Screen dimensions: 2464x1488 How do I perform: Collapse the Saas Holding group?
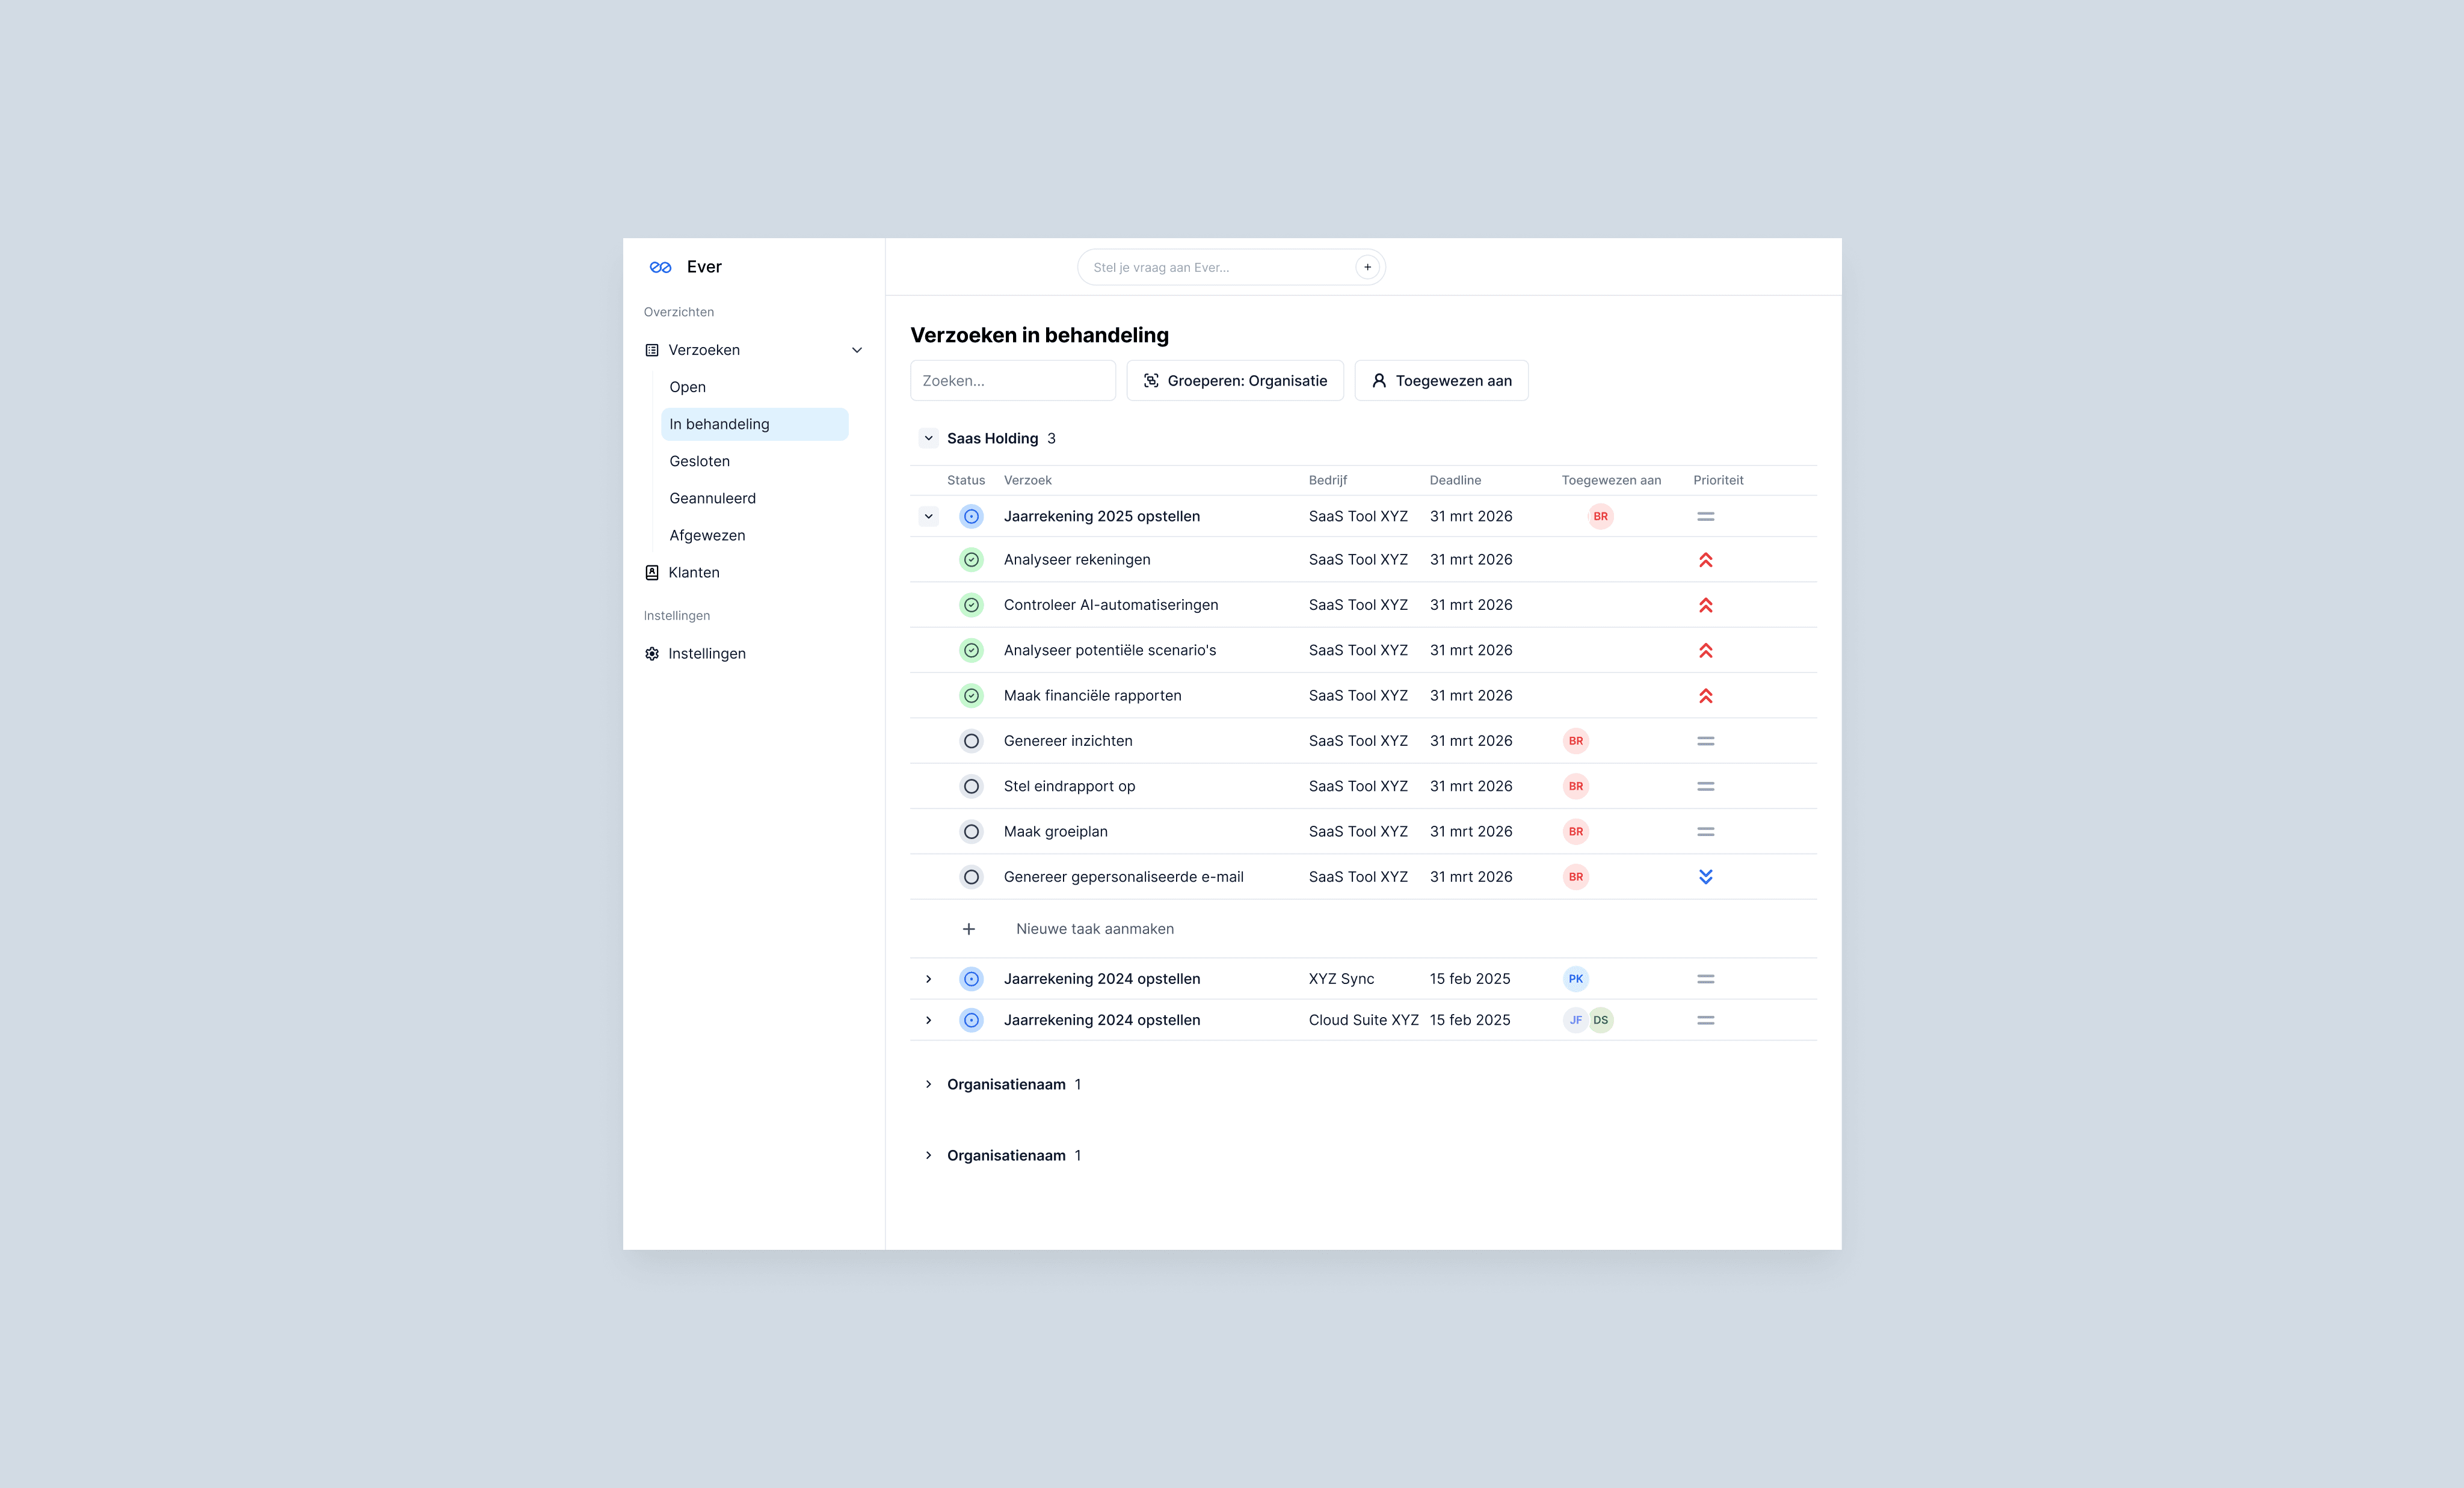[x=928, y=438]
